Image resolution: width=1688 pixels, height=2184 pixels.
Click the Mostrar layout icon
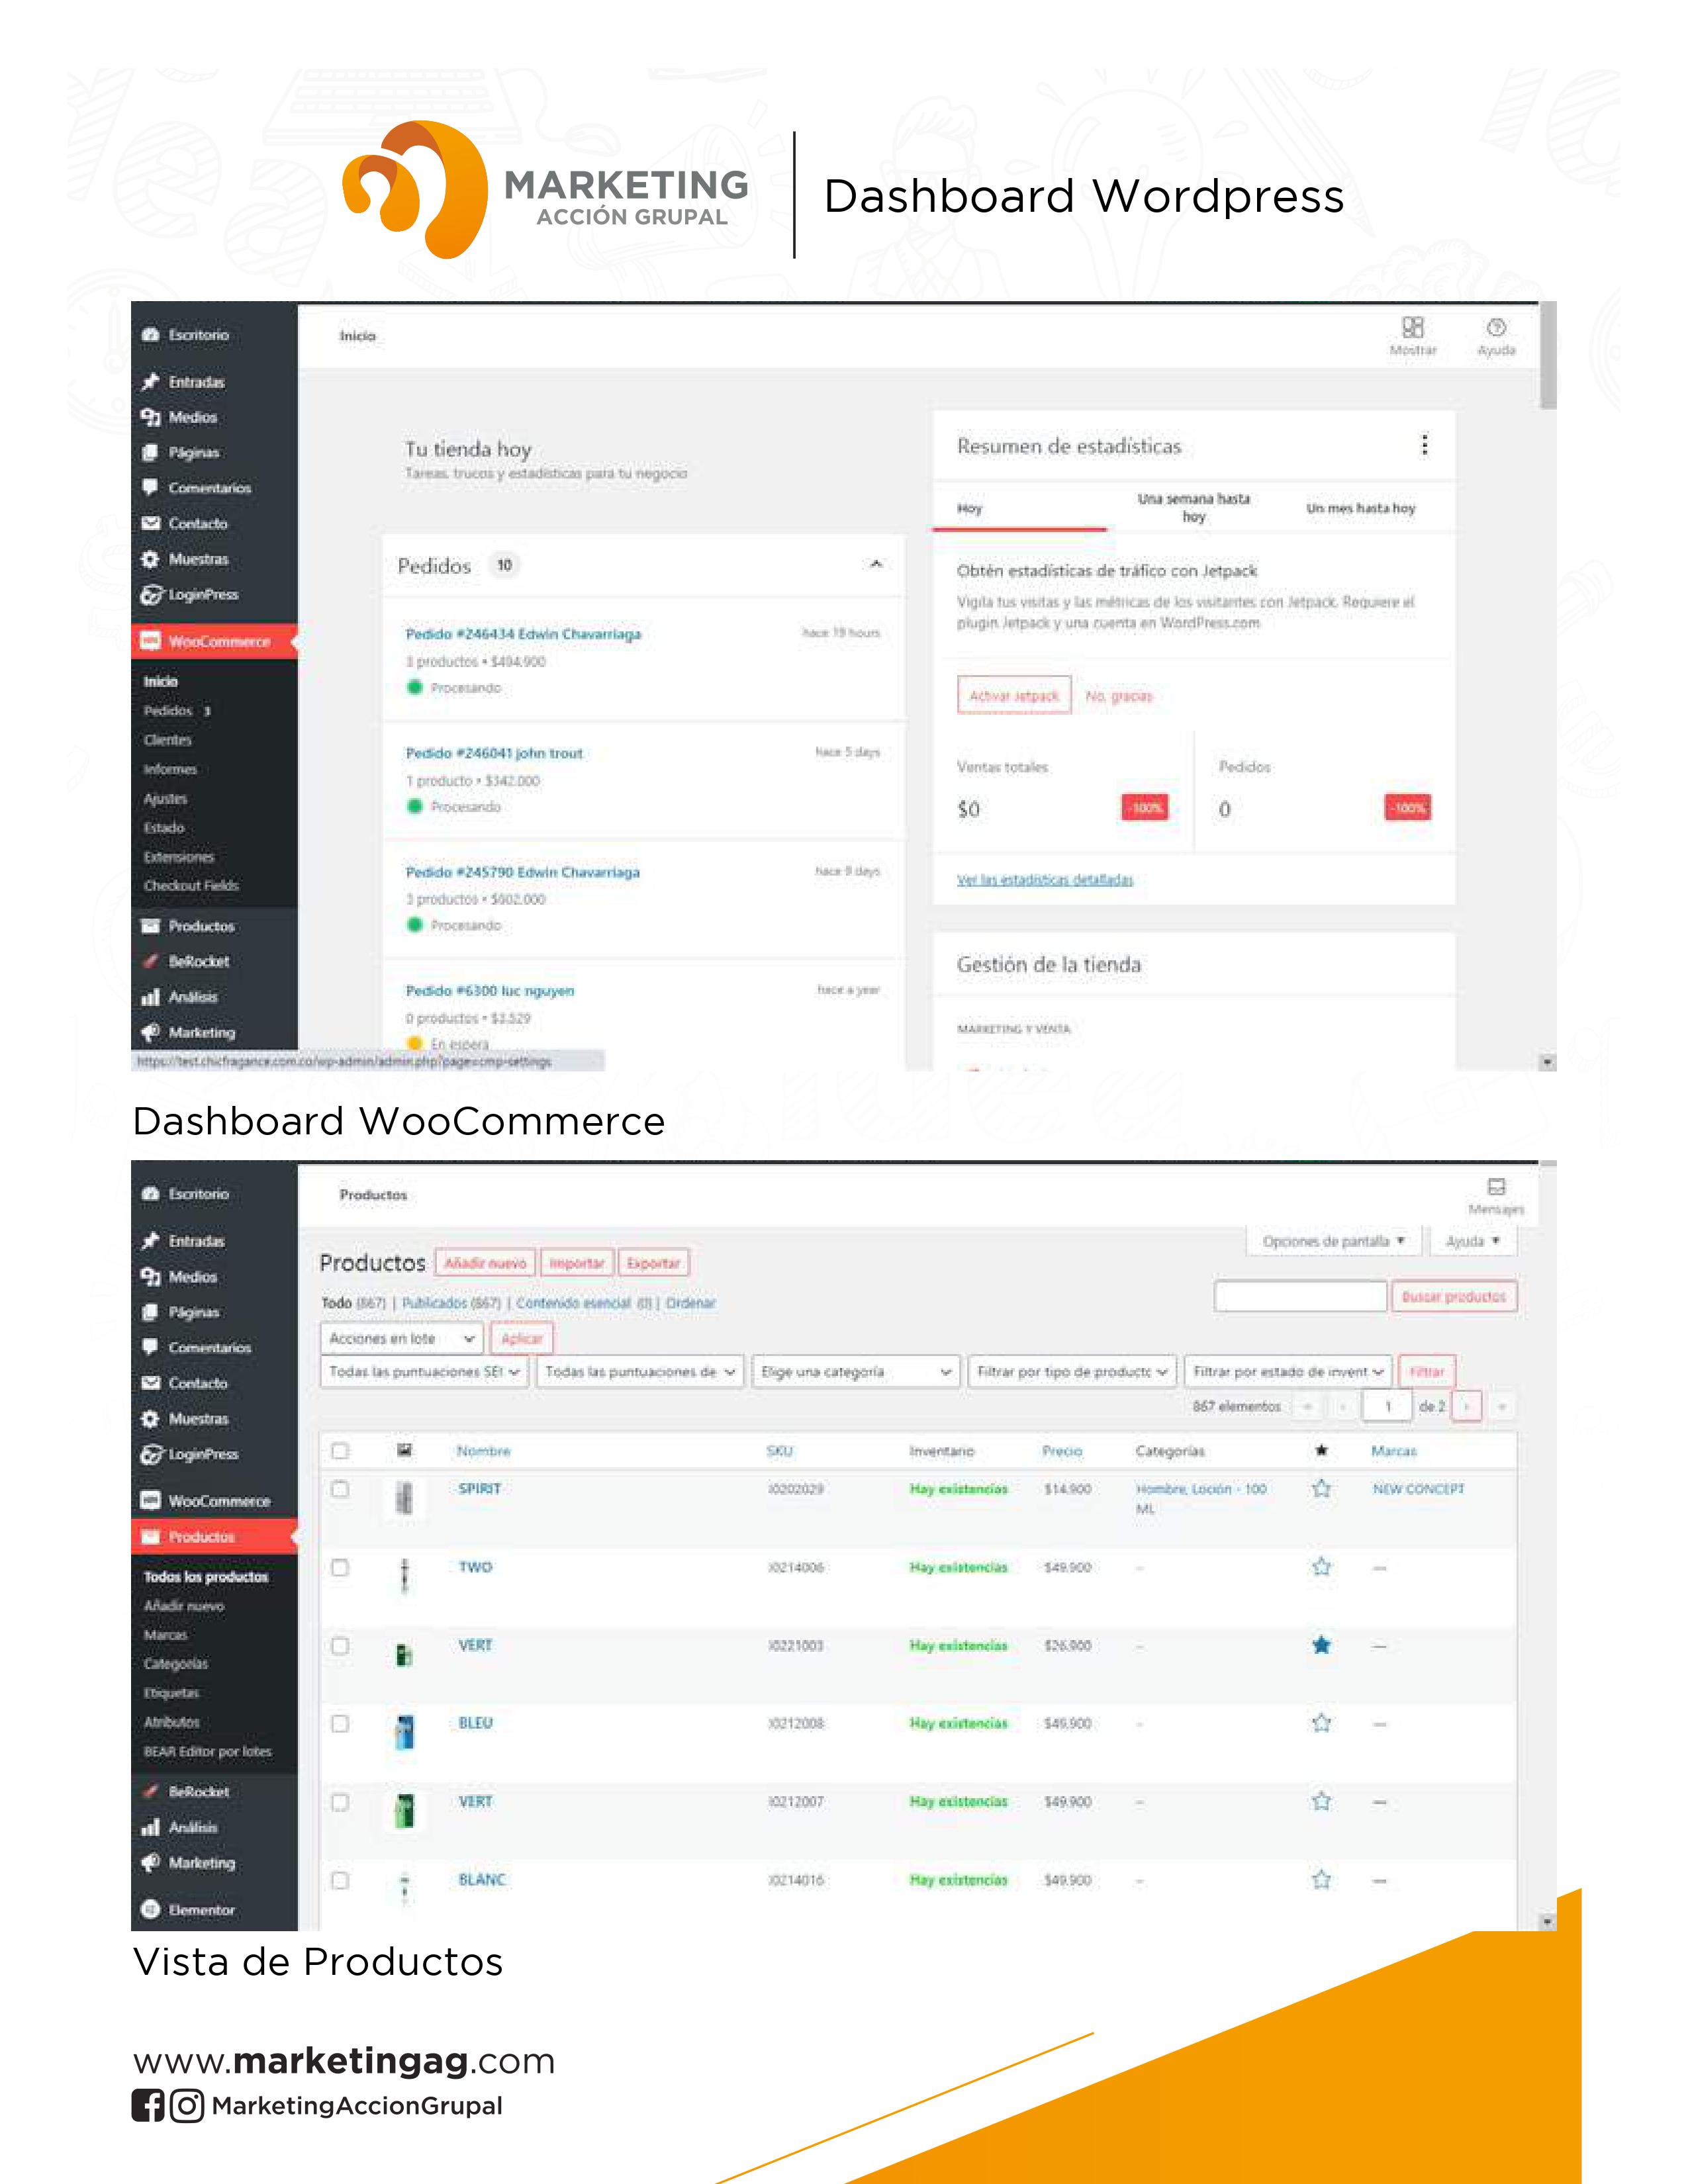(x=1412, y=328)
